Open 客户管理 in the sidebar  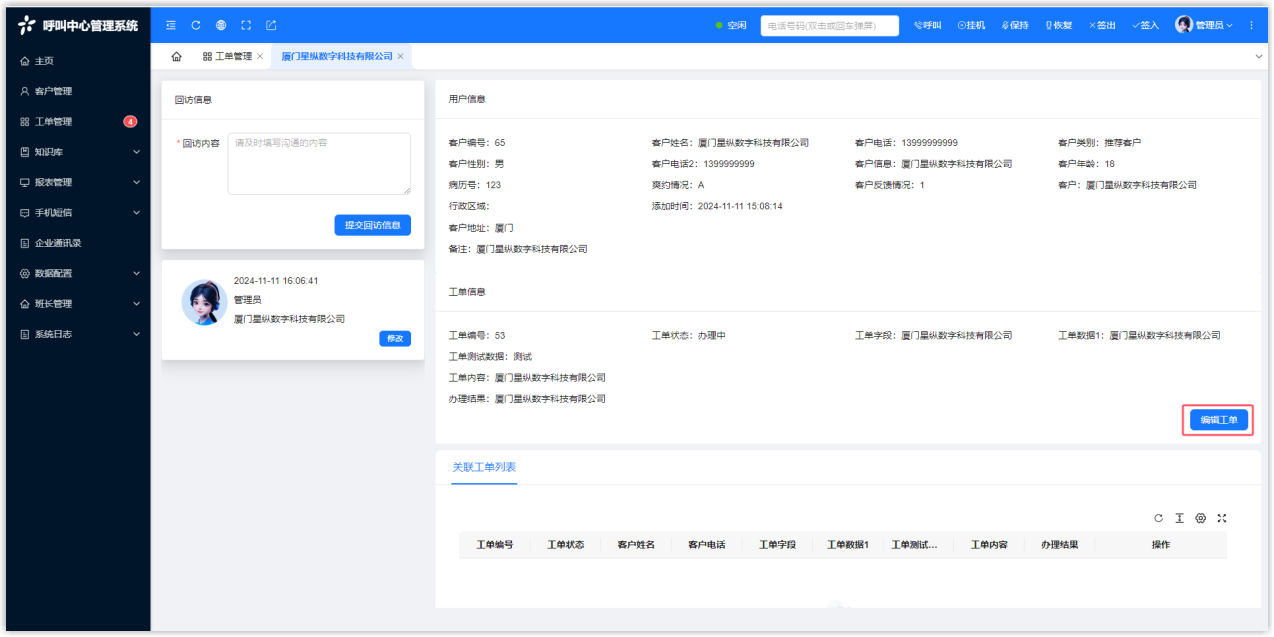[54, 91]
